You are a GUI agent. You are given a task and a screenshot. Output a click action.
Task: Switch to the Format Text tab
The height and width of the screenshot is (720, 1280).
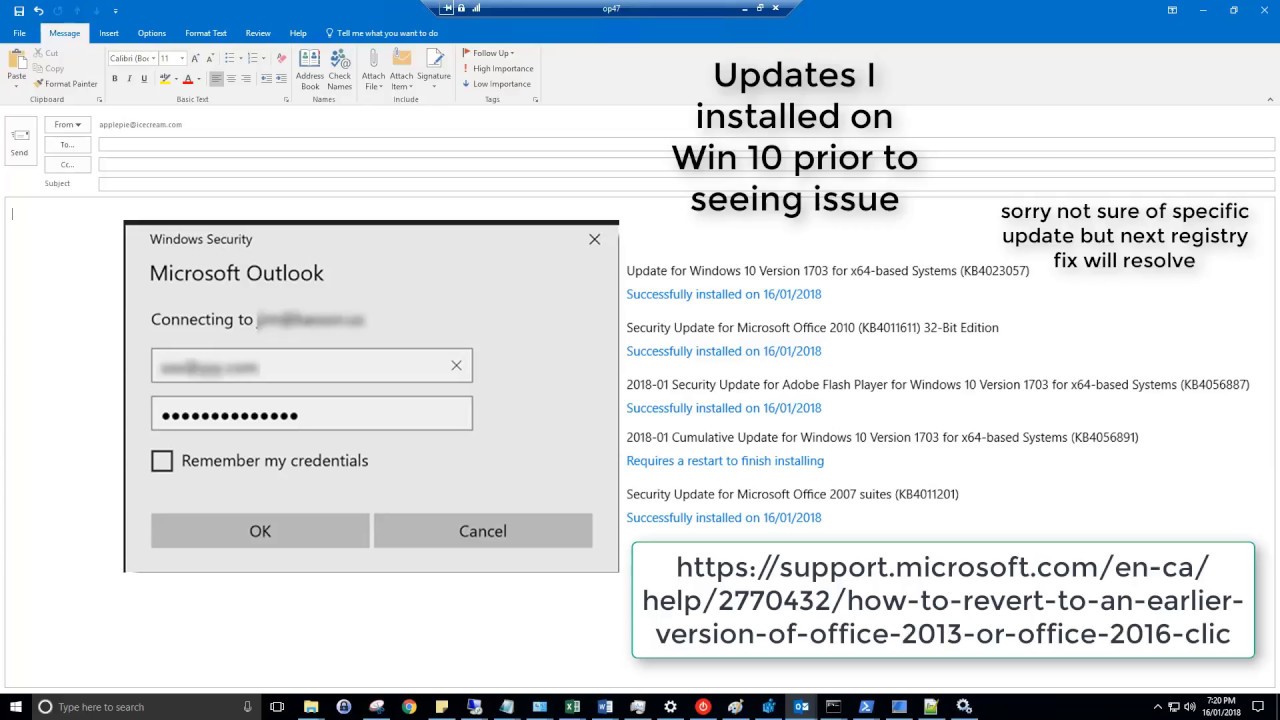click(206, 33)
